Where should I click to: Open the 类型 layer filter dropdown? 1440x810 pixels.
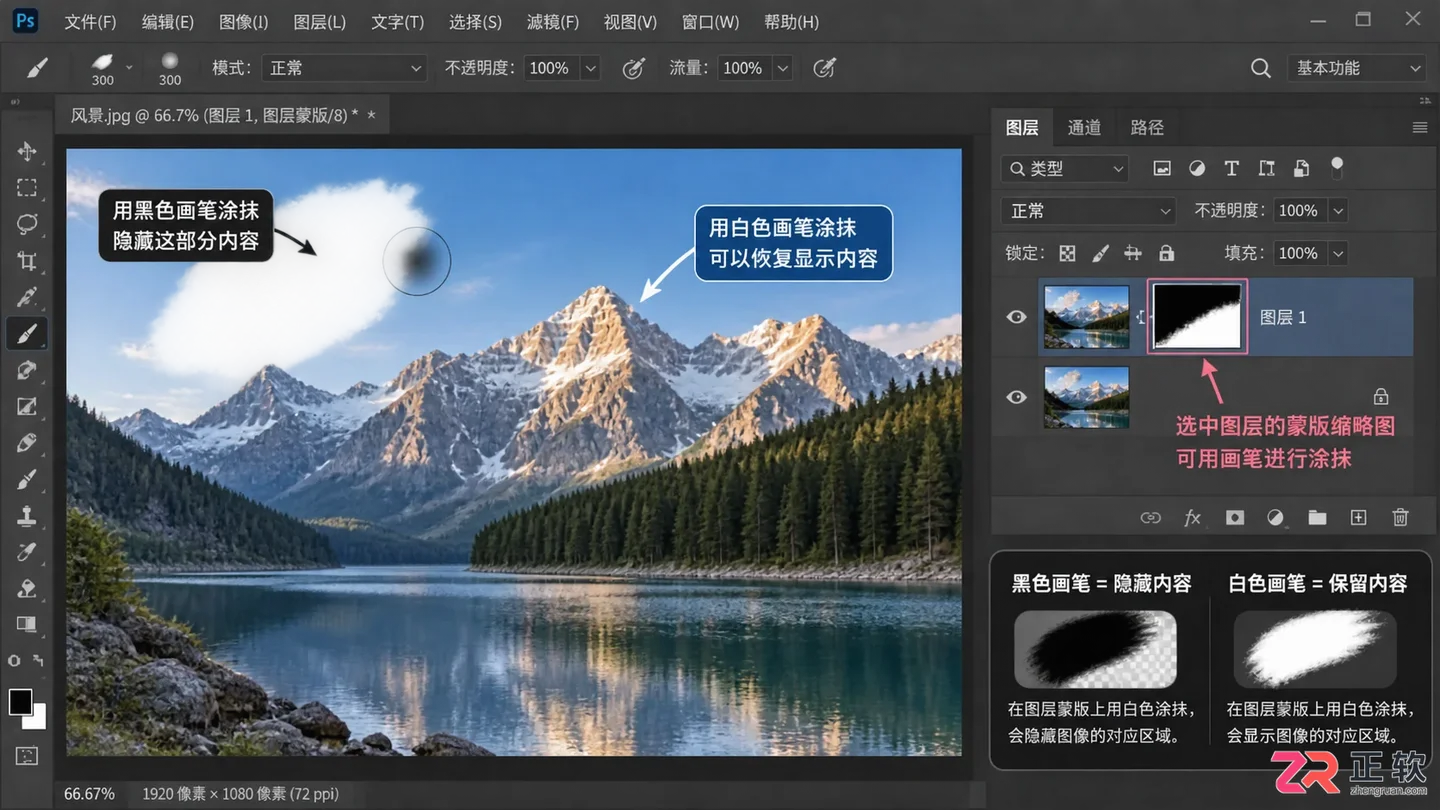point(1065,169)
